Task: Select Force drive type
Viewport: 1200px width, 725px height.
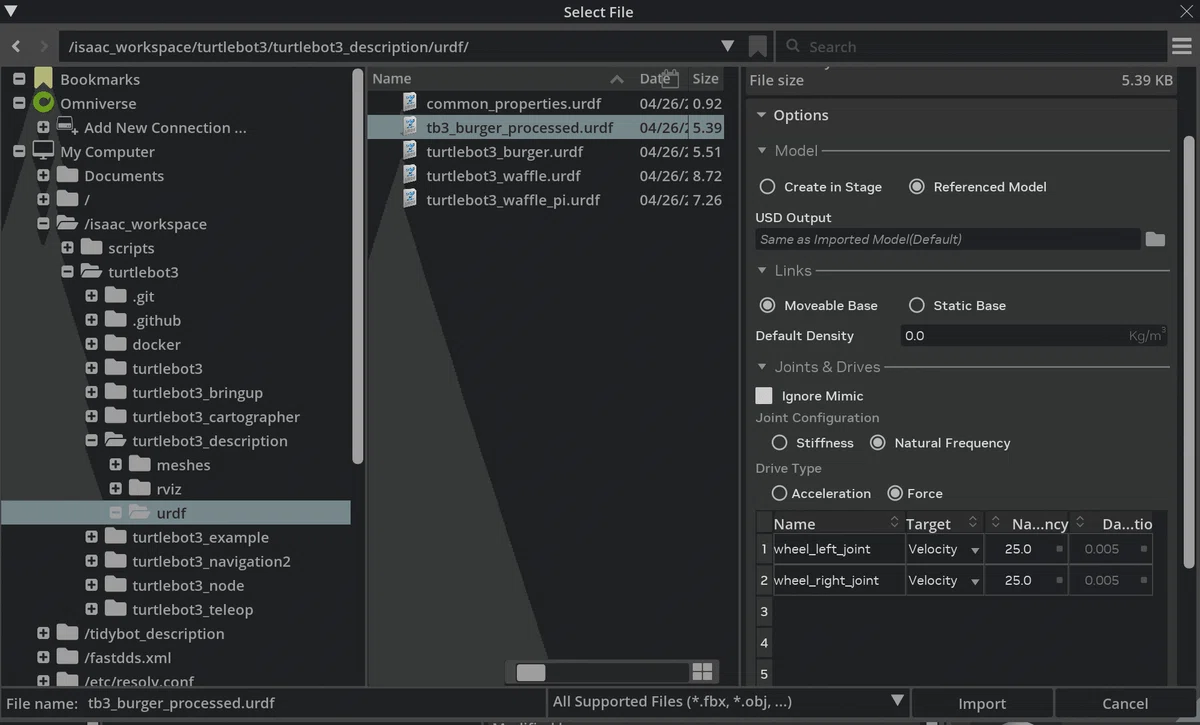Action: coord(895,493)
